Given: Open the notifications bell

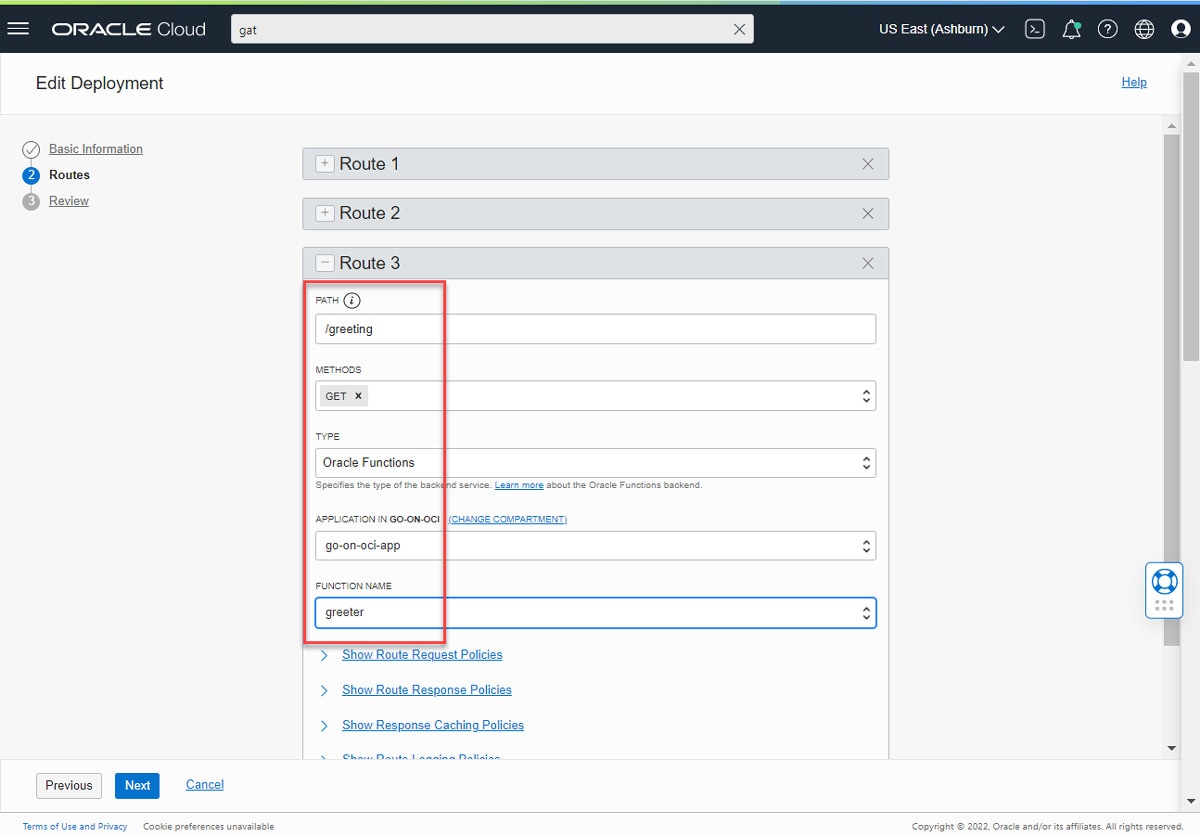Looking at the screenshot, I should coord(1071,29).
